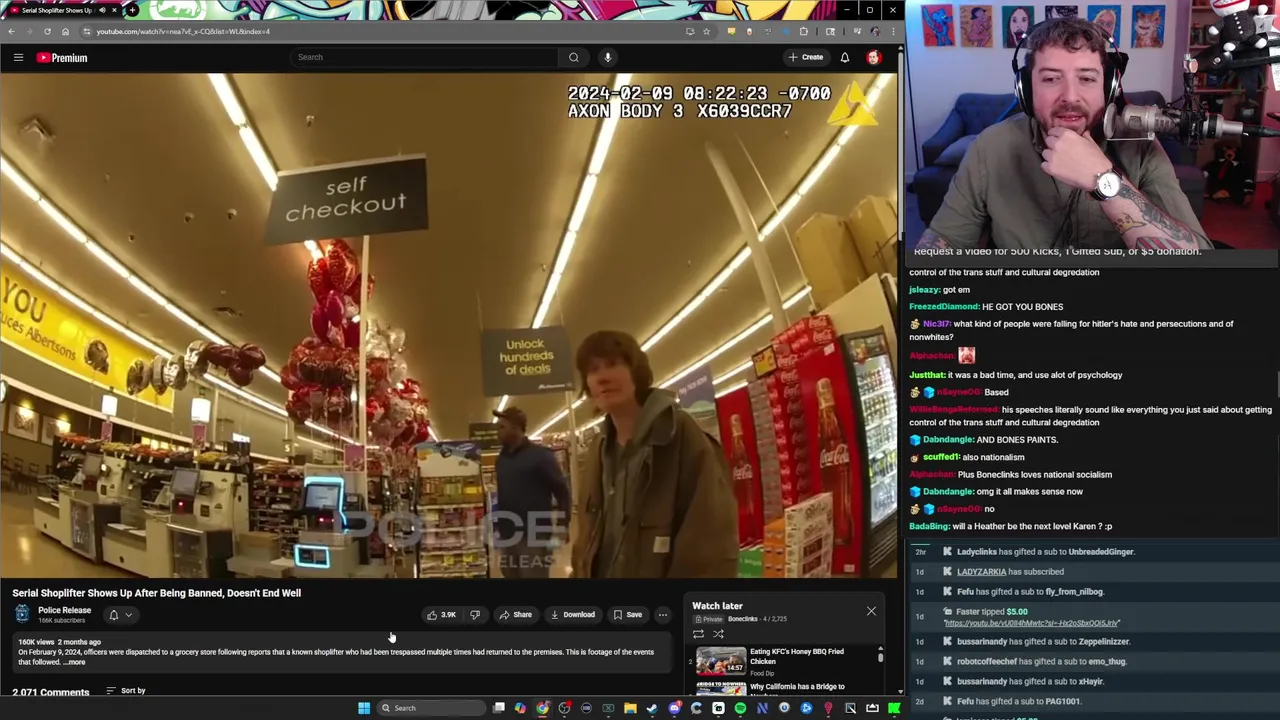This screenshot has width=1280, height=720.
Task: Open a new browser tab
Action: click(x=132, y=10)
